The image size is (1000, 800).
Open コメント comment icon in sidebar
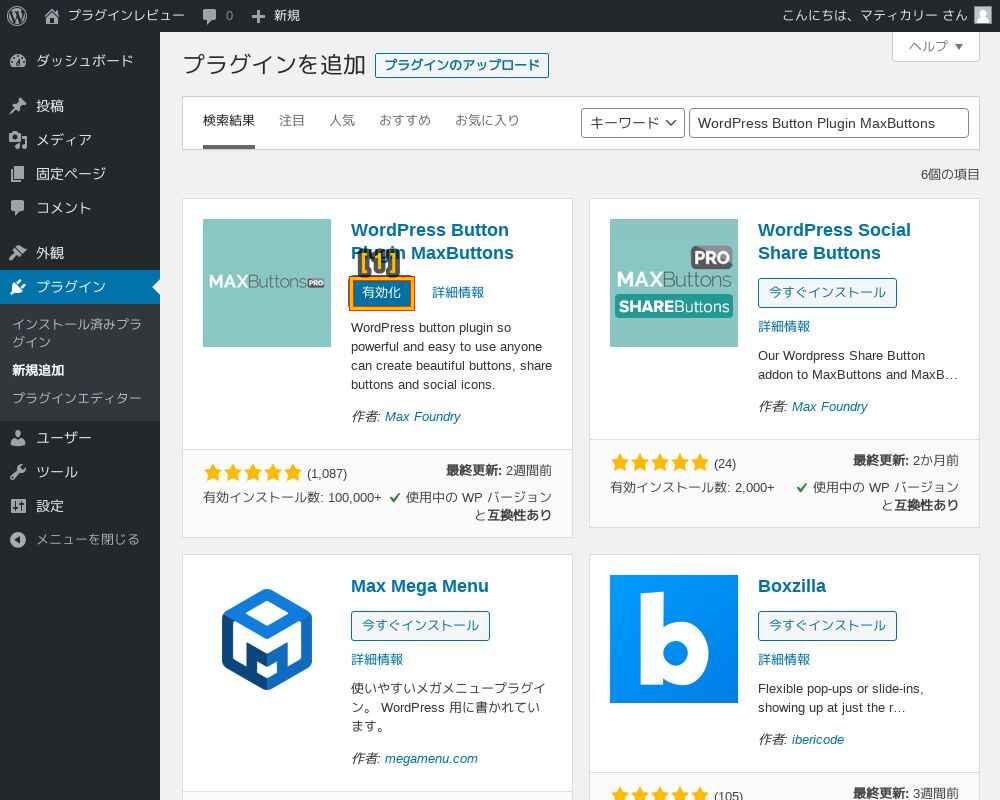[x=18, y=207]
